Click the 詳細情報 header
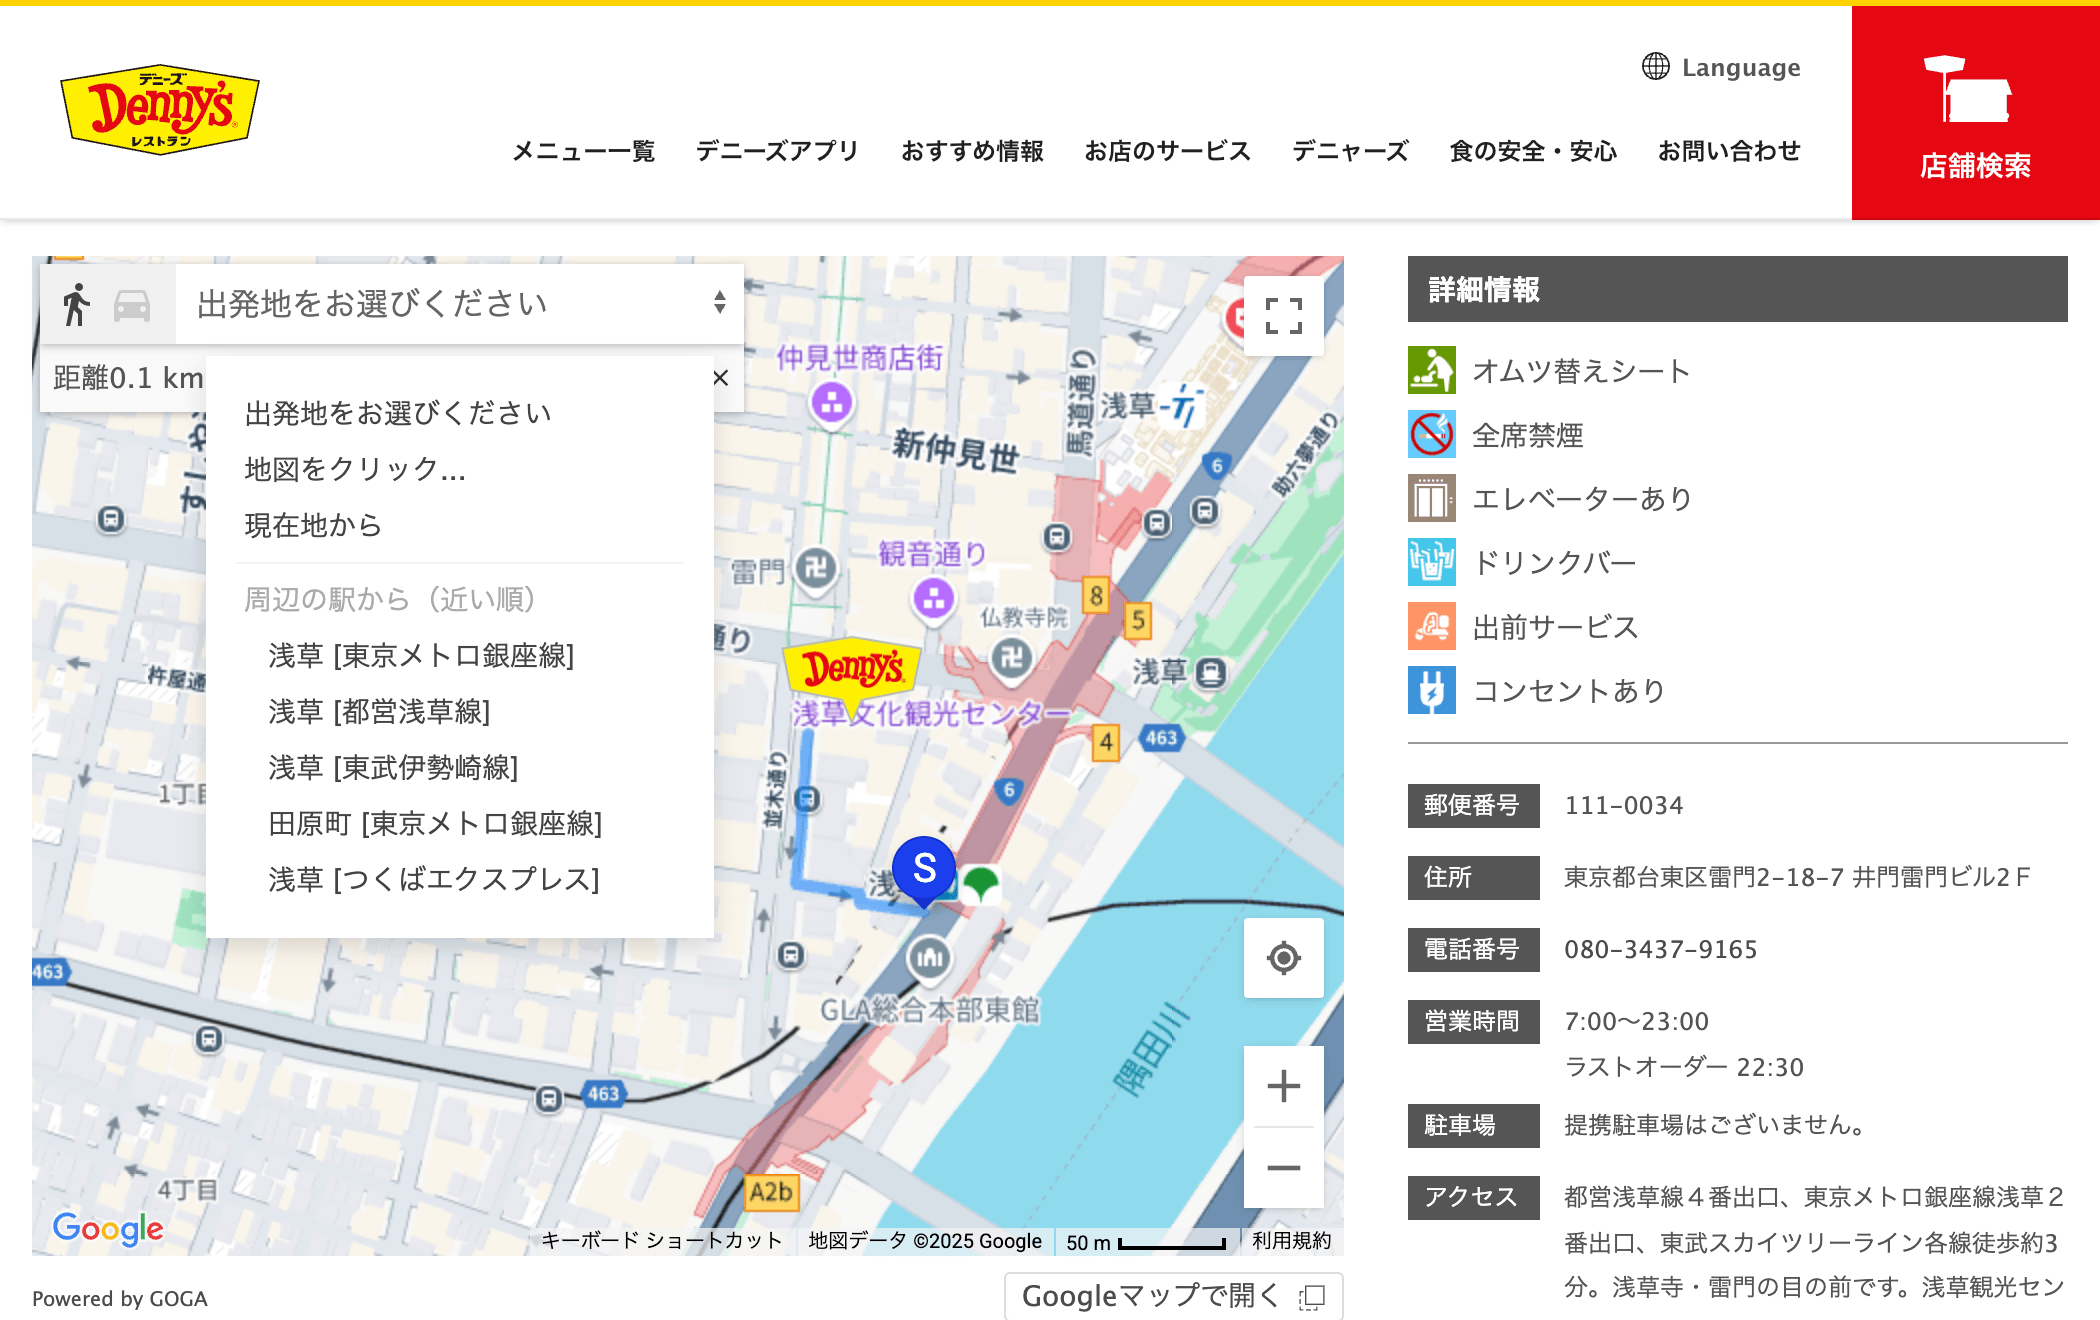Viewport: 2100px width, 1320px height. click(1738, 289)
